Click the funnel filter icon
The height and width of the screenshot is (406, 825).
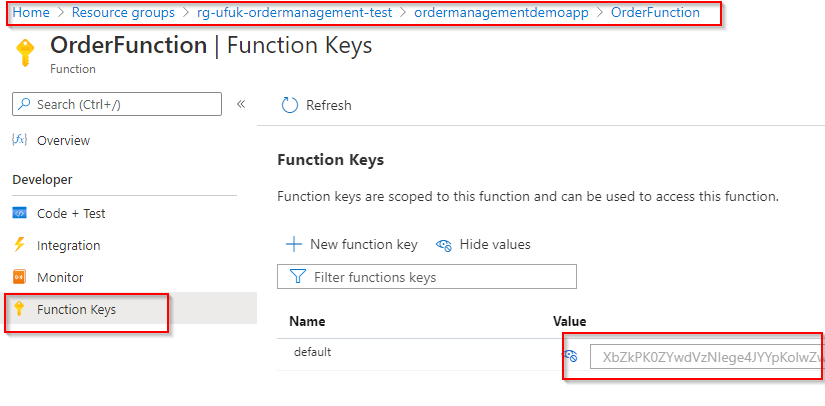(298, 277)
